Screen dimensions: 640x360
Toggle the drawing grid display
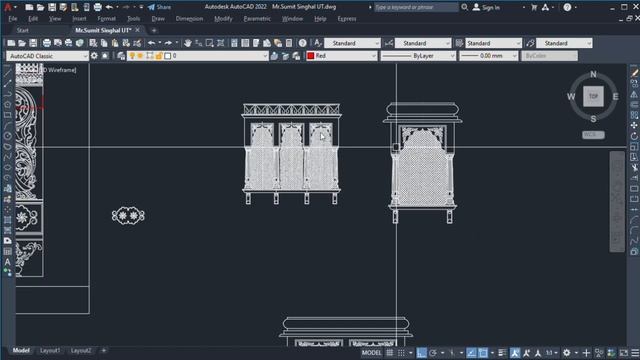[390, 353]
